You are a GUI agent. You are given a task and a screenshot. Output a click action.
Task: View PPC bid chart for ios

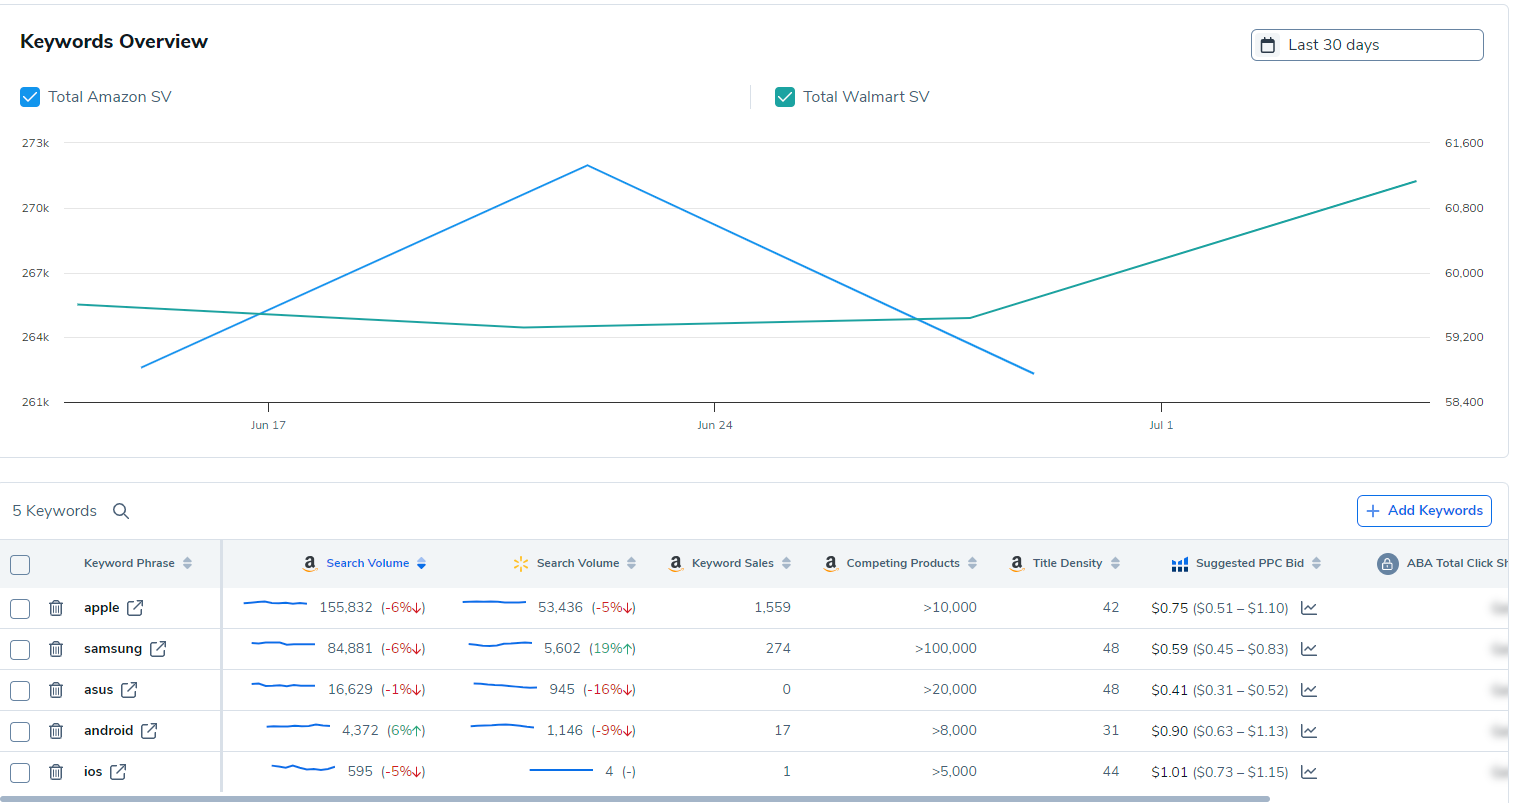pos(1309,772)
